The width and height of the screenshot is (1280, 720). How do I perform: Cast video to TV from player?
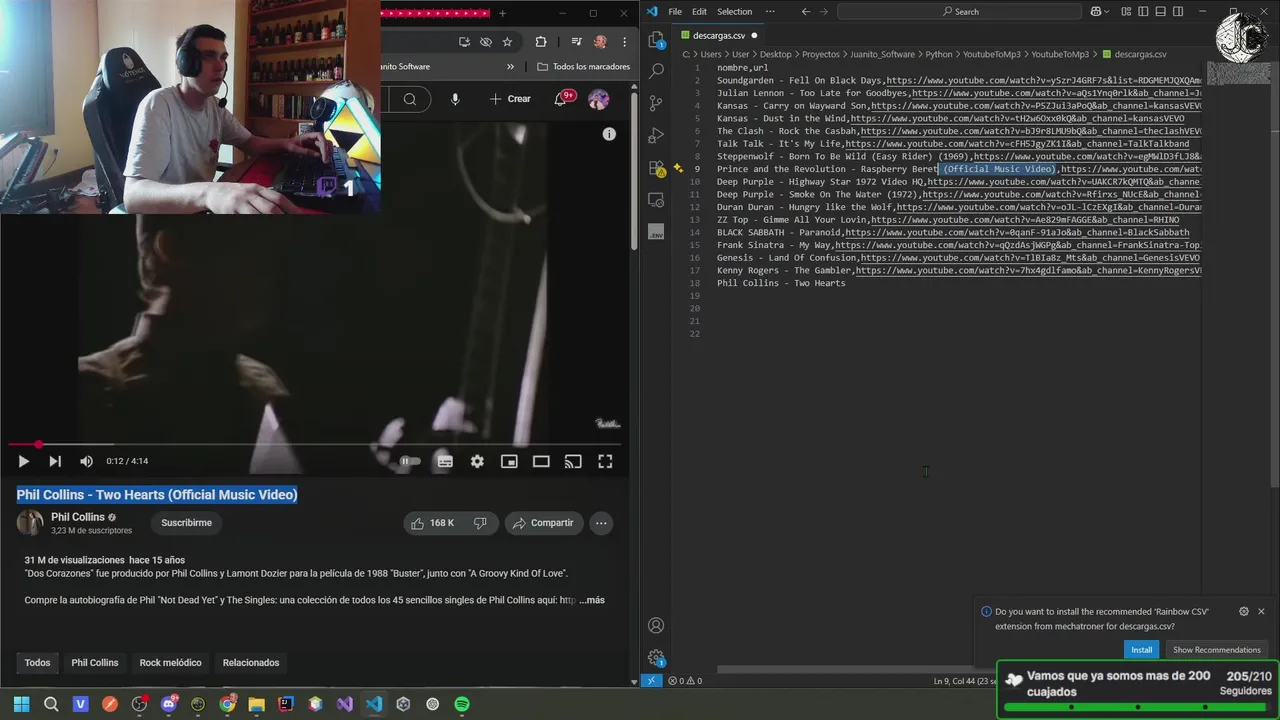(x=573, y=461)
